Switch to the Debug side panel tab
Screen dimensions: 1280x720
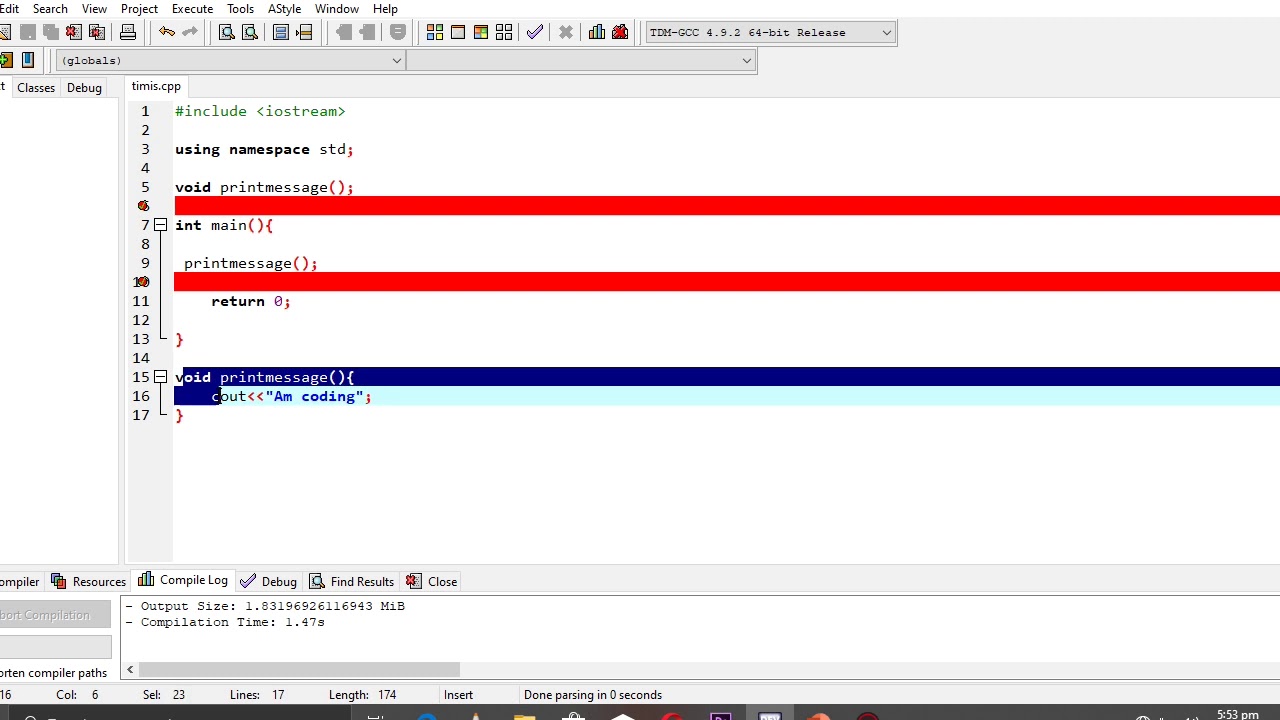click(x=84, y=88)
